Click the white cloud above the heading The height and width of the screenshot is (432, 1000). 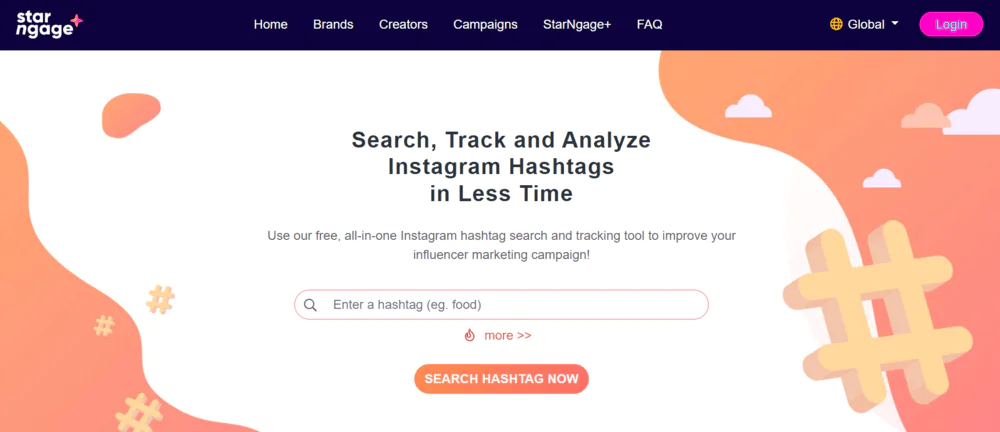(747, 105)
